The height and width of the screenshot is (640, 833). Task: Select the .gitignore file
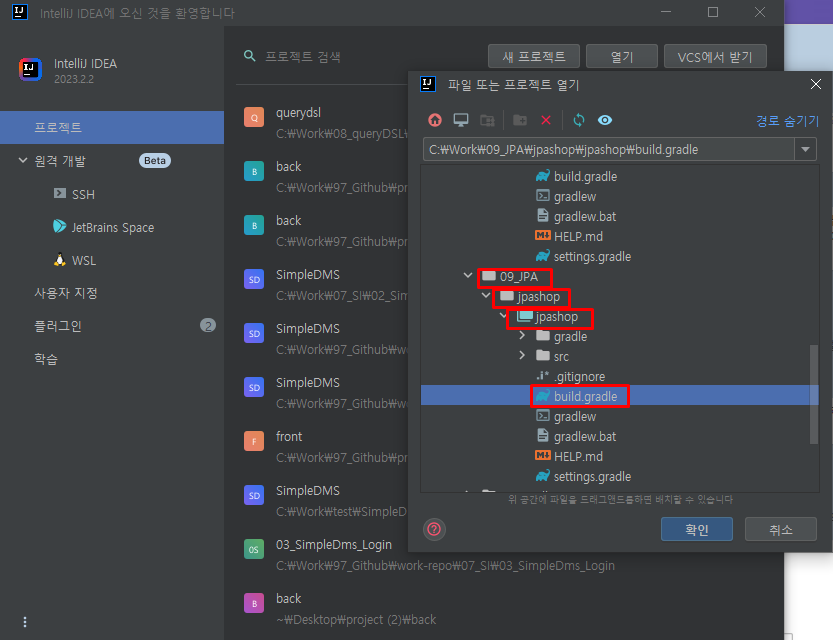pyautogui.click(x=571, y=377)
